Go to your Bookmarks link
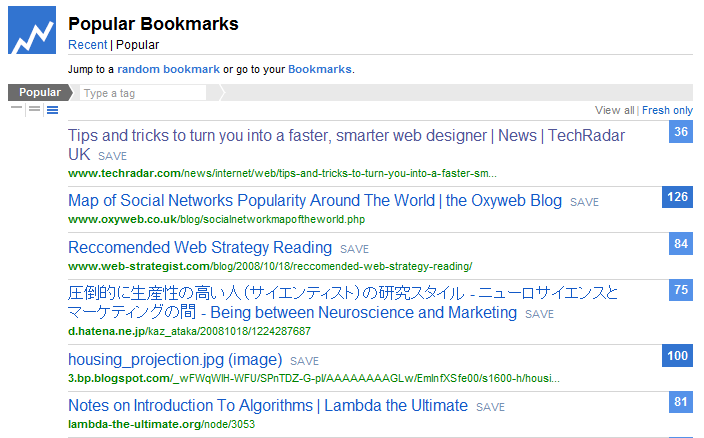704x438 pixels. [x=320, y=70]
